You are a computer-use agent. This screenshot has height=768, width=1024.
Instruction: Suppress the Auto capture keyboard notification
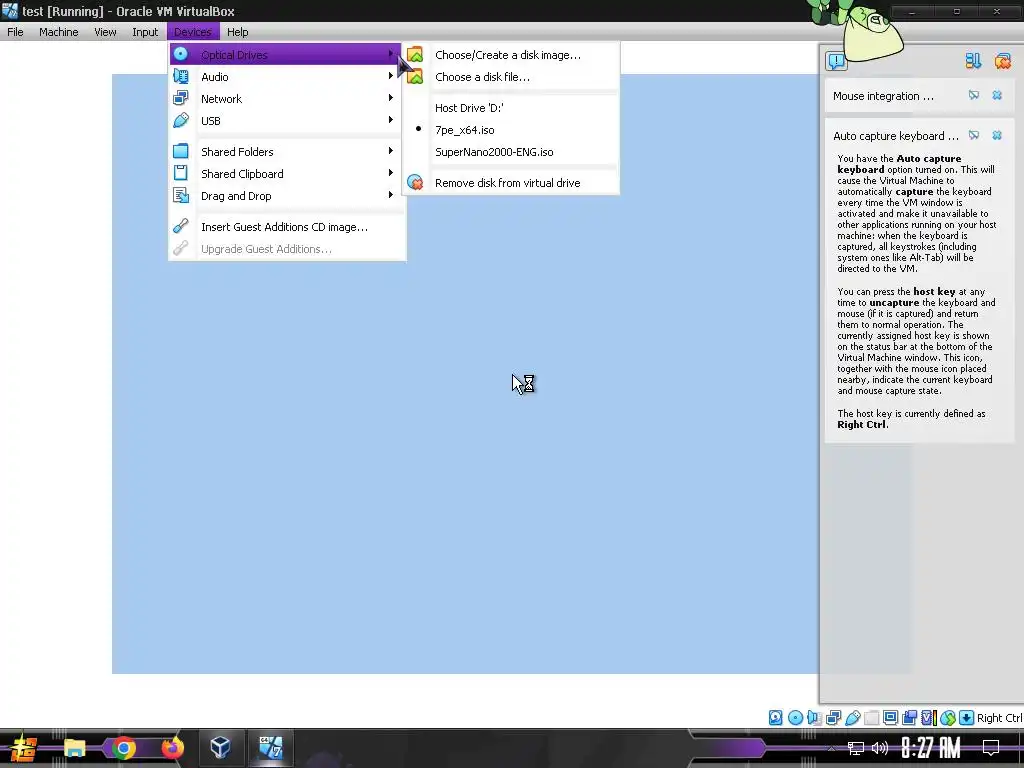[x=974, y=135]
